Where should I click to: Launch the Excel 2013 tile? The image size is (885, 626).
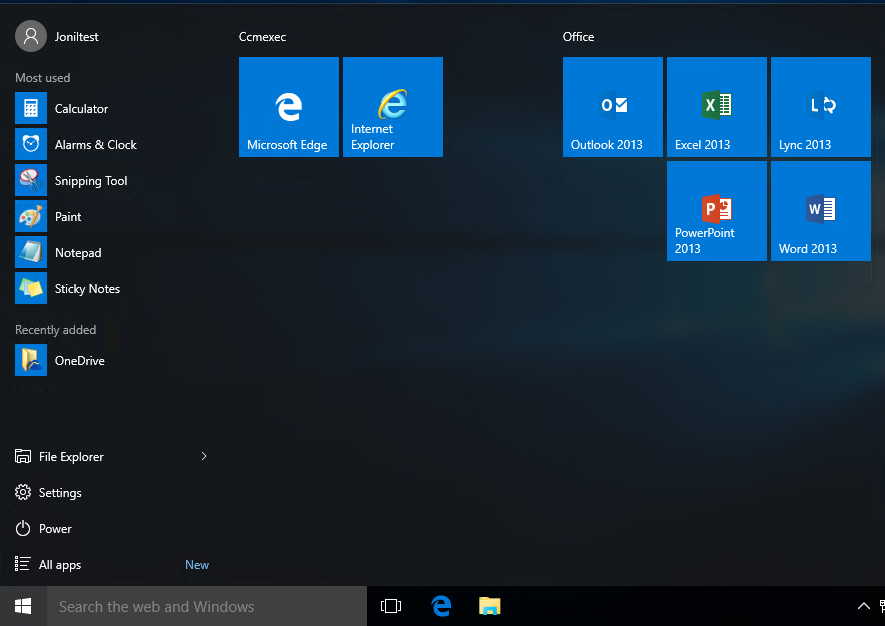pos(716,107)
